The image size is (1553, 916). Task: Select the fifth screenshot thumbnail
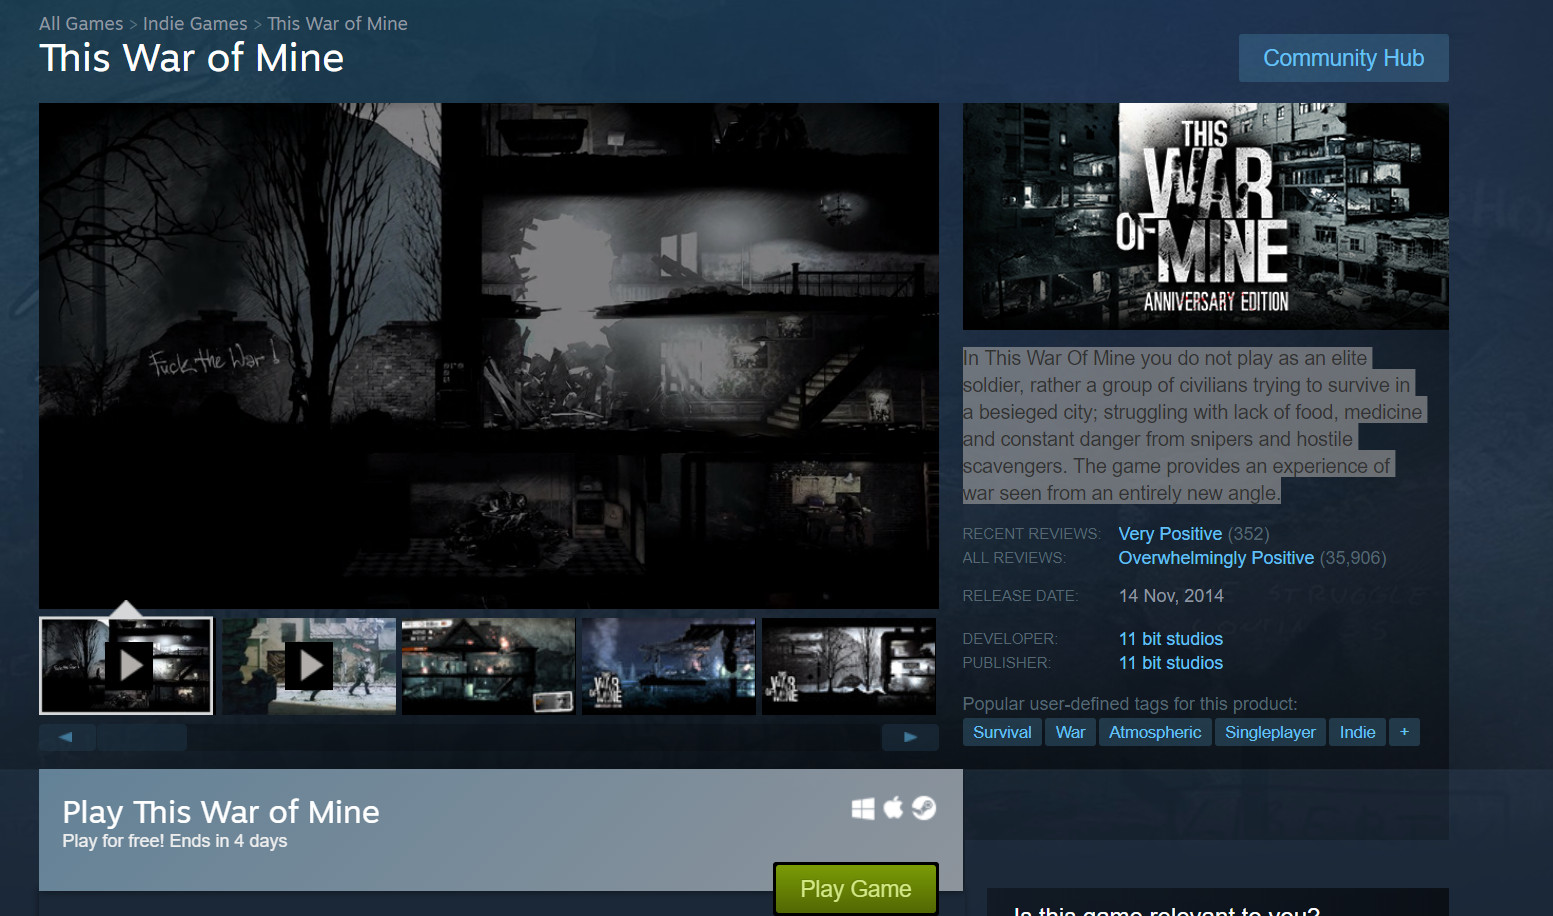(x=848, y=666)
